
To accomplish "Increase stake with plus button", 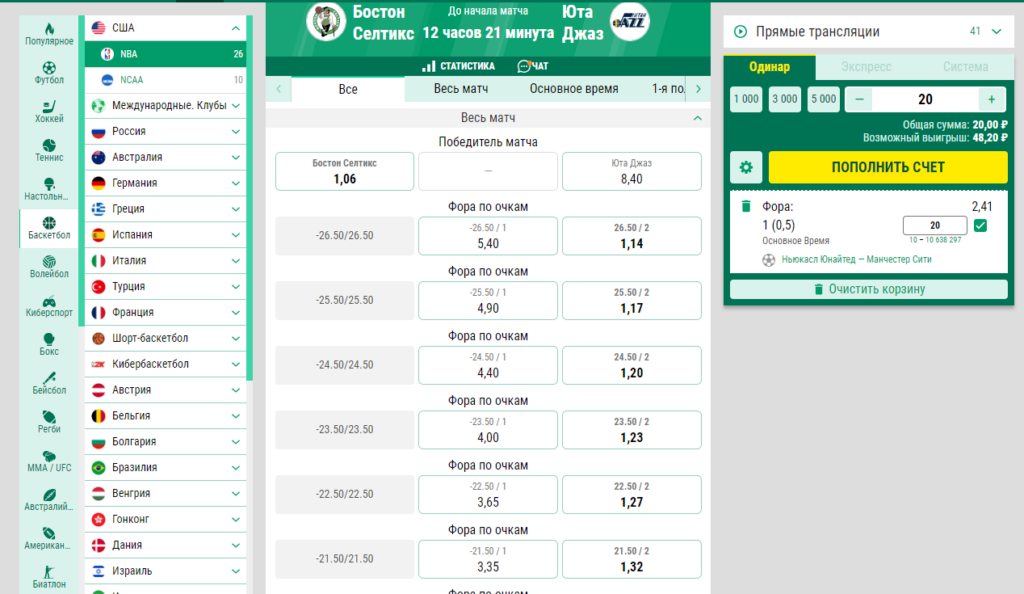I will pos(991,99).
